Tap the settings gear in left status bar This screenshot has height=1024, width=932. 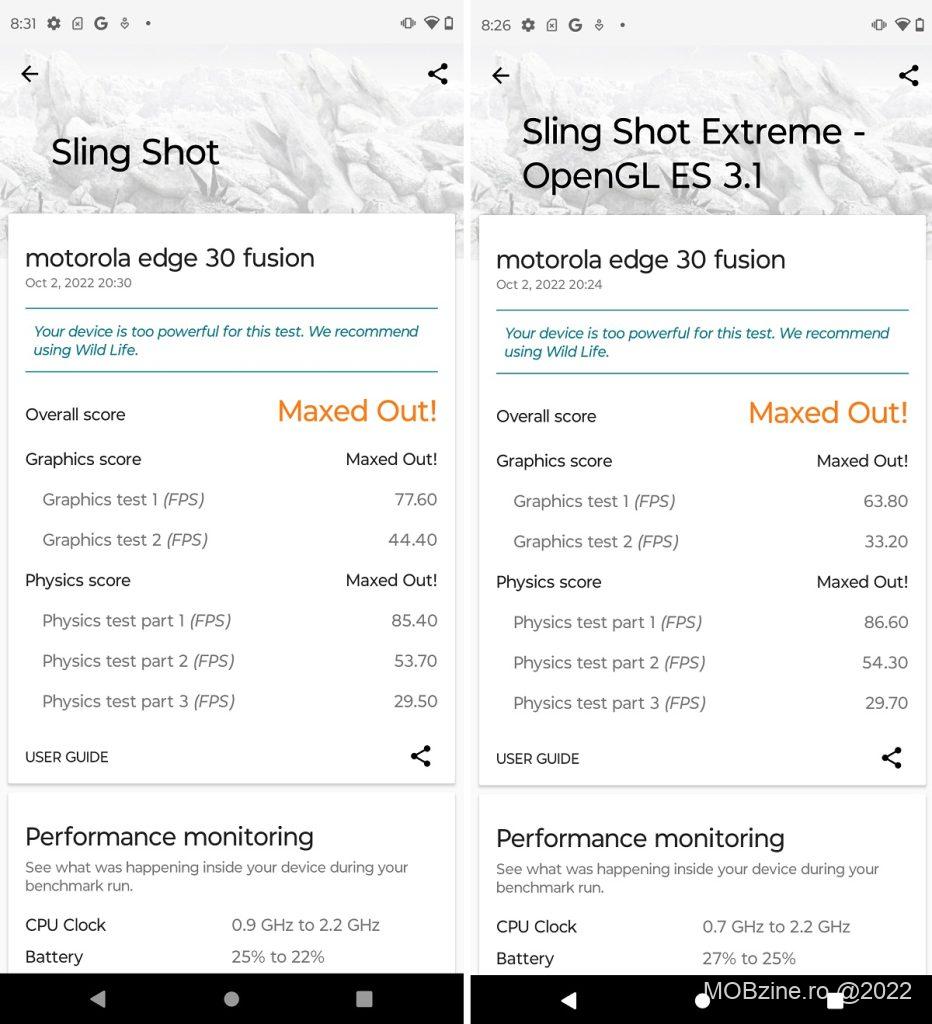tap(54, 24)
